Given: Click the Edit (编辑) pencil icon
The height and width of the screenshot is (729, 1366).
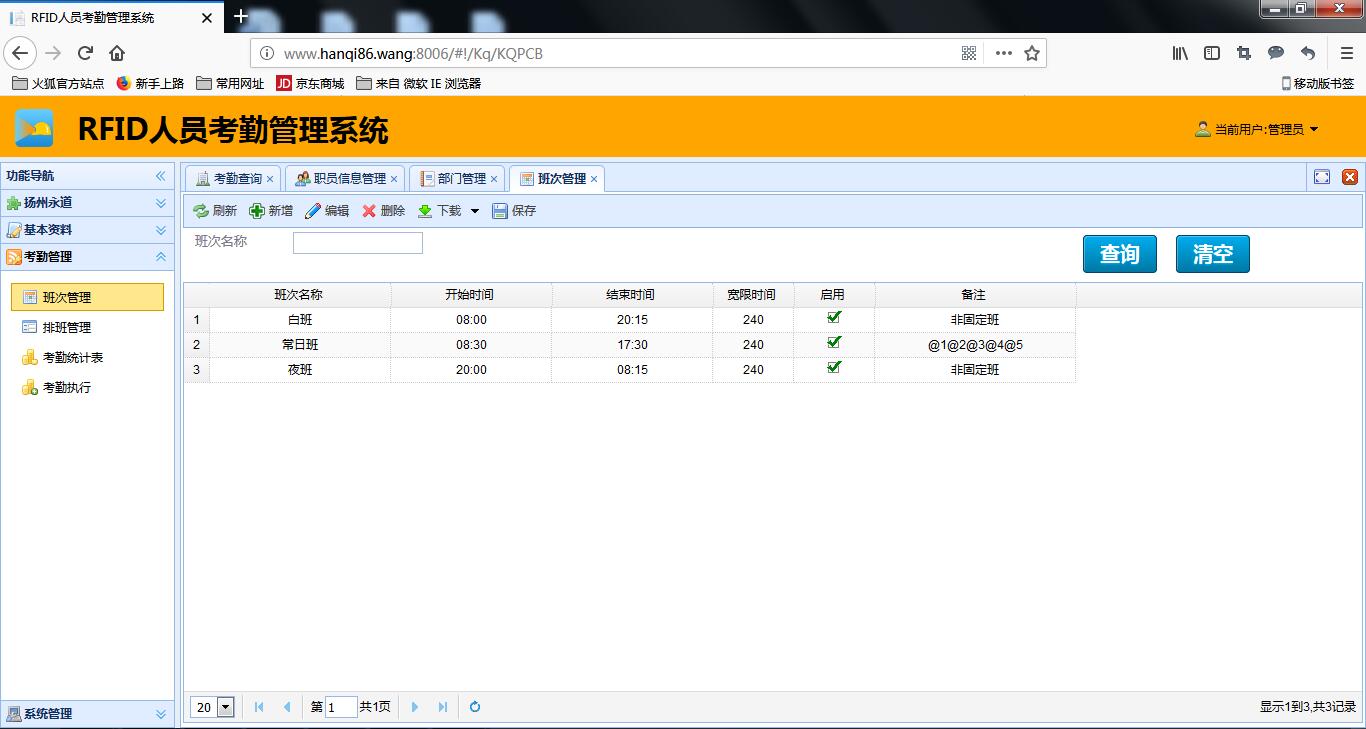Looking at the screenshot, I should click(x=313, y=211).
